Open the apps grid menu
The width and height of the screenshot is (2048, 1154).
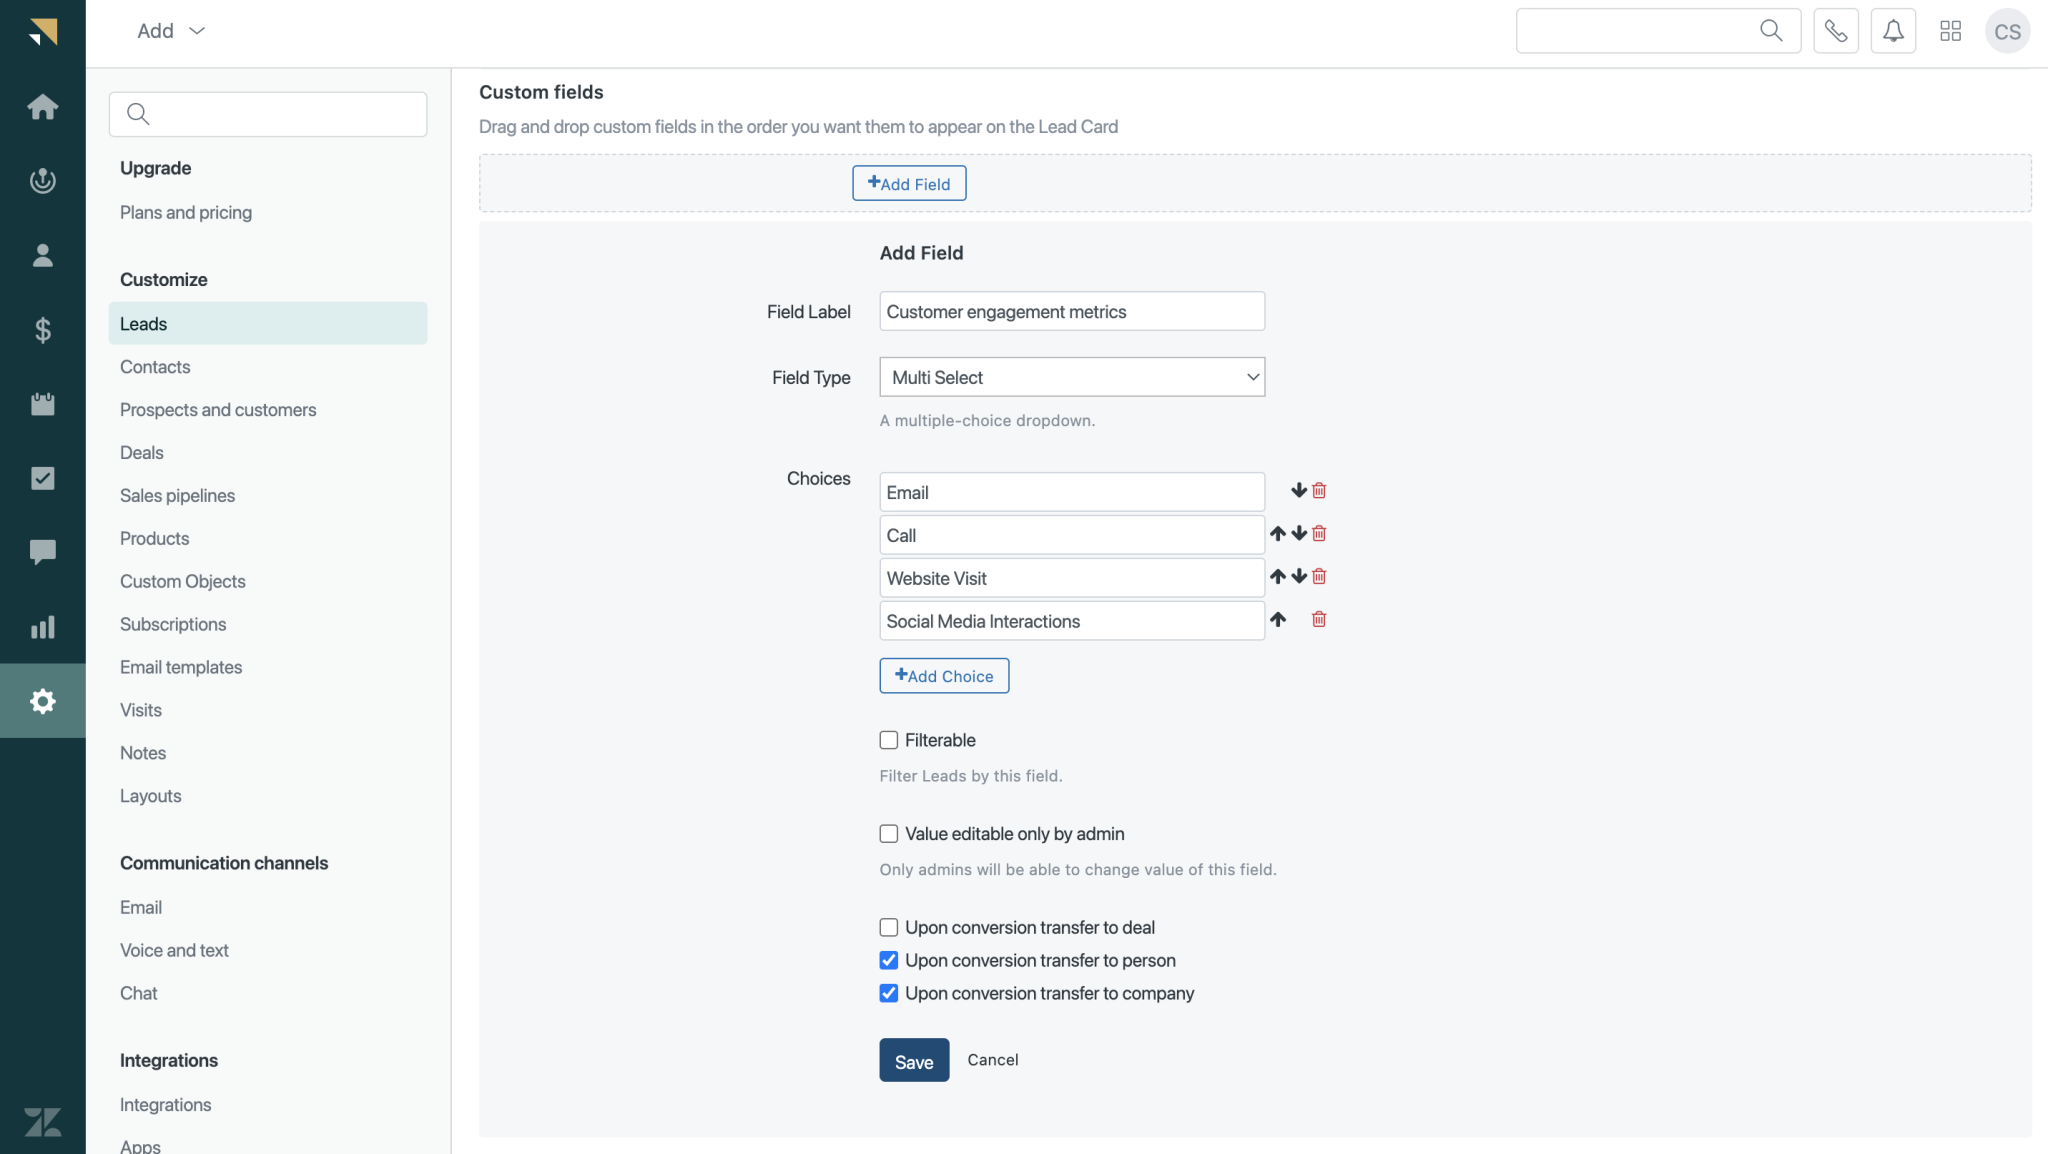pos(1949,30)
